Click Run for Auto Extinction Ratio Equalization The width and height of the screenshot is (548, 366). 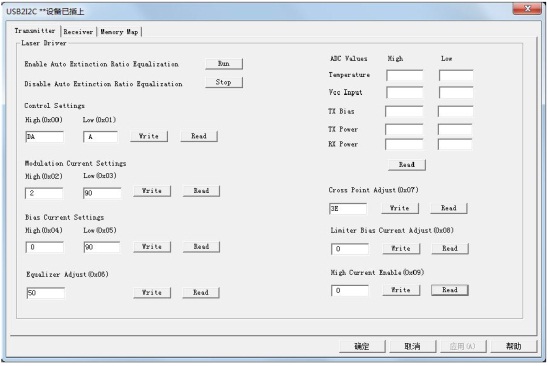click(x=224, y=64)
